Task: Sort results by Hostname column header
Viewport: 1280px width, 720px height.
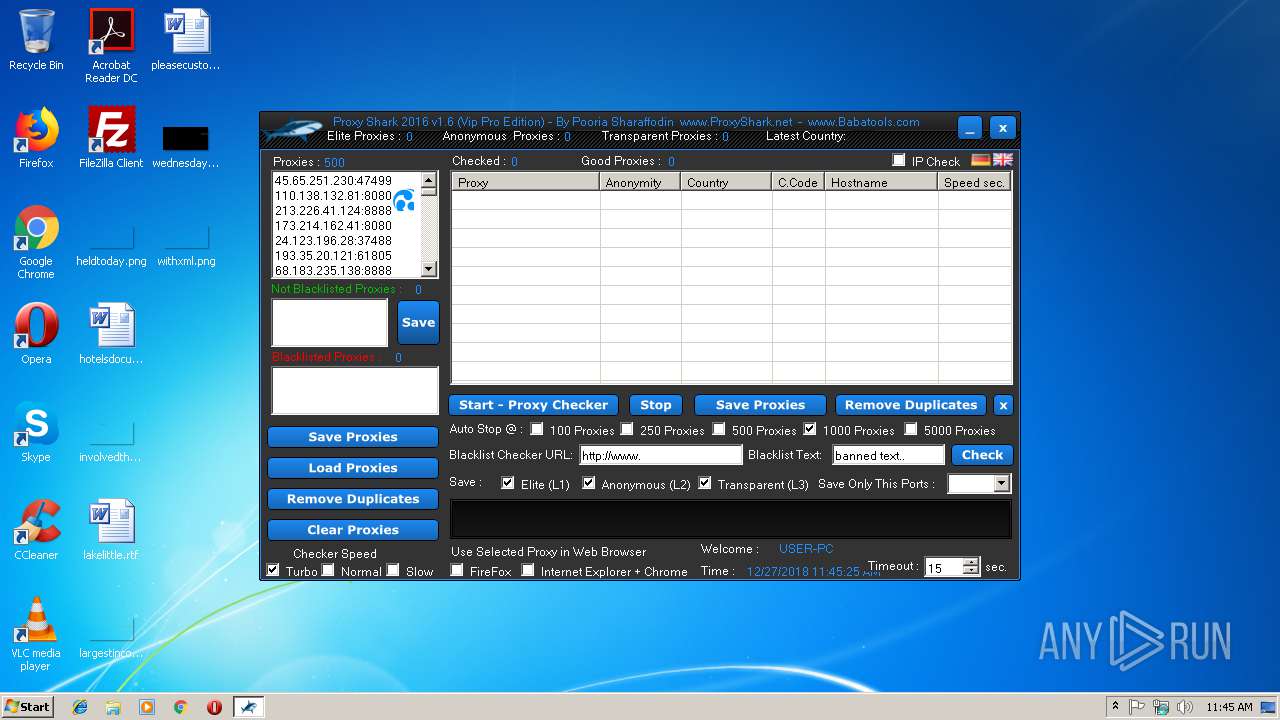Action: (881, 182)
